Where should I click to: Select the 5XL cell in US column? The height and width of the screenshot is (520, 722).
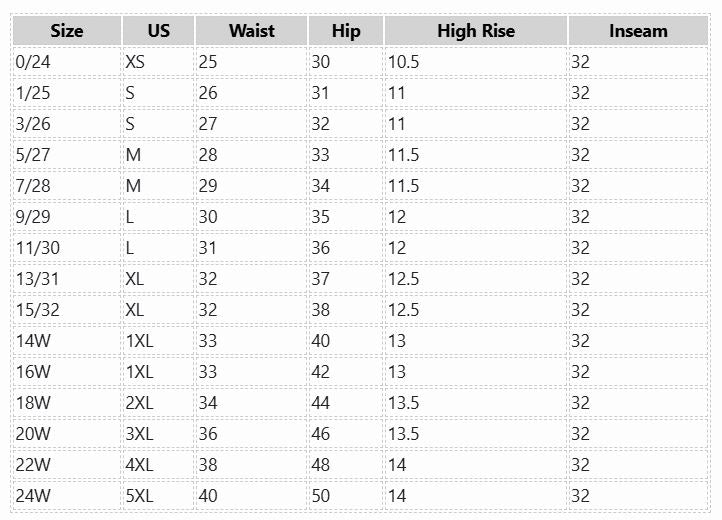[x=140, y=496]
